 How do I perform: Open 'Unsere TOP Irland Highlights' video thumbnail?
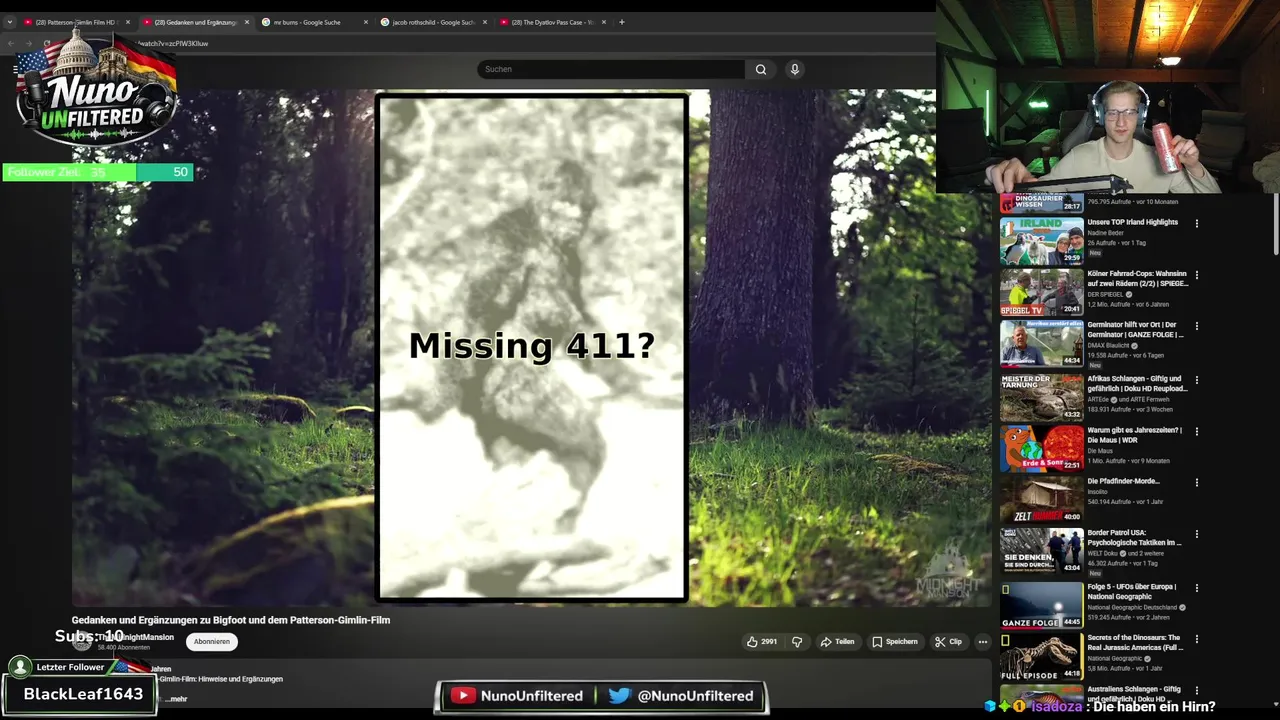click(1042, 241)
